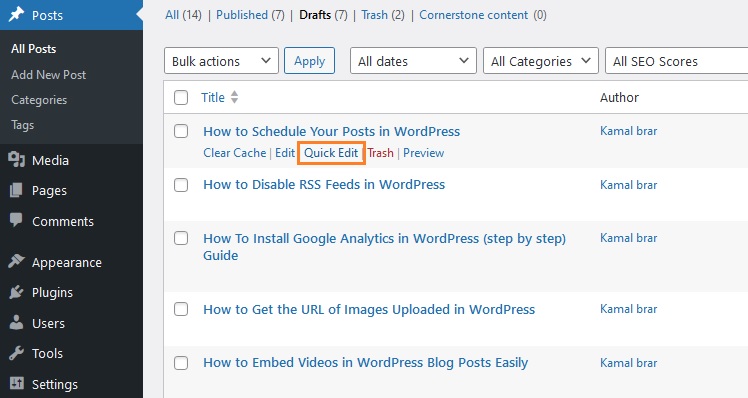Click the Users person icon
748x398 pixels.
pos(16,323)
